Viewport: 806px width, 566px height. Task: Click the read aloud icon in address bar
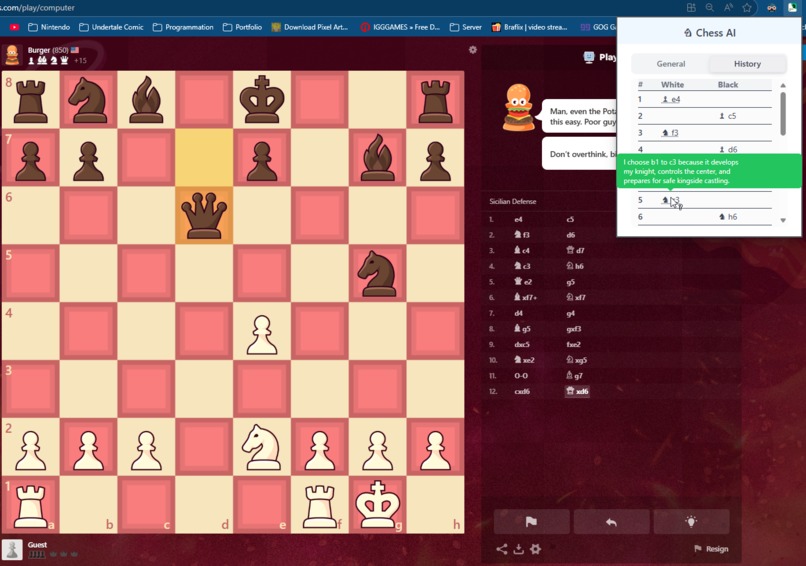point(728,8)
